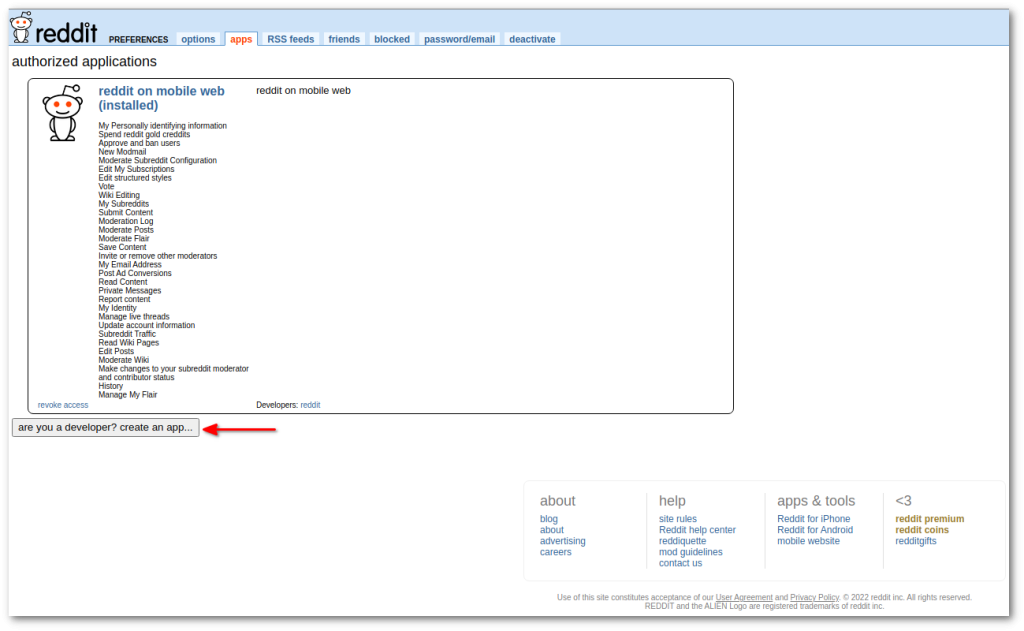Screen dimensions: 1024x631
Task: Open the advertising link under about
Action: click(562, 540)
